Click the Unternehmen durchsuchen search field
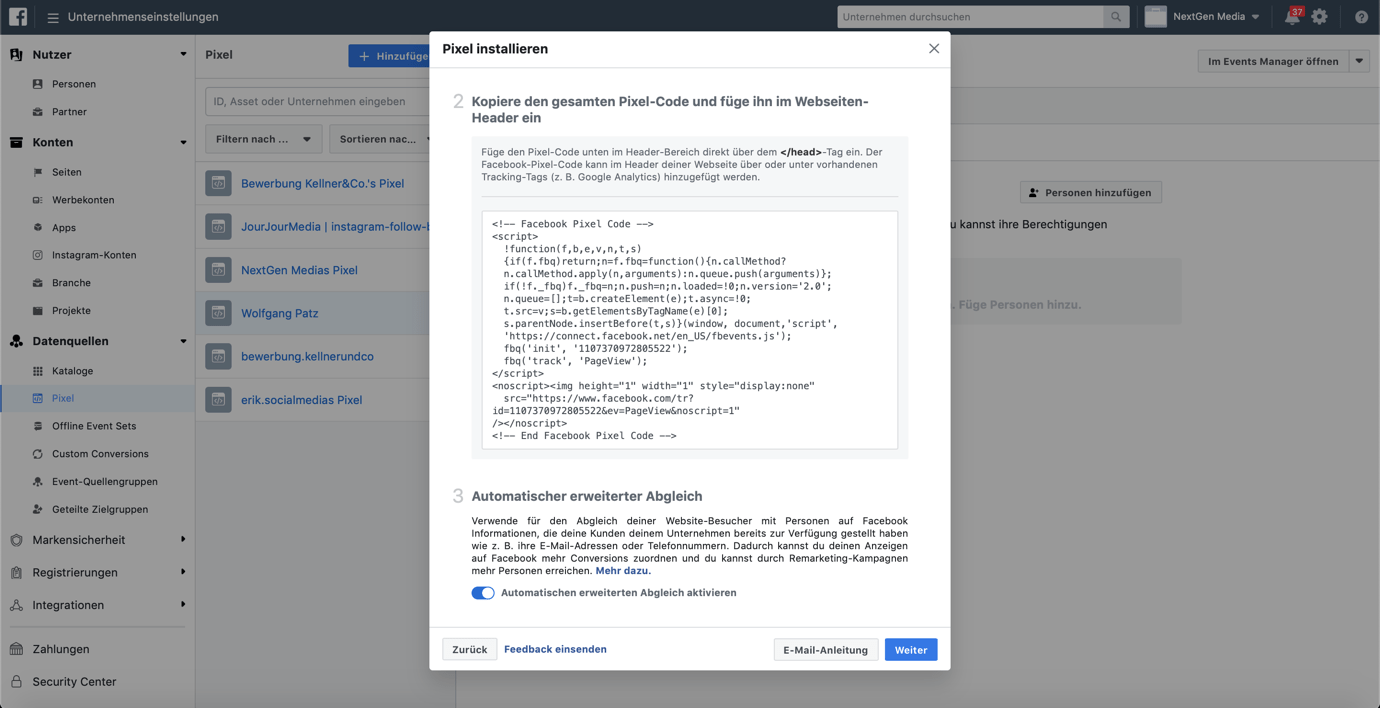The height and width of the screenshot is (708, 1380). (x=971, y=17)
